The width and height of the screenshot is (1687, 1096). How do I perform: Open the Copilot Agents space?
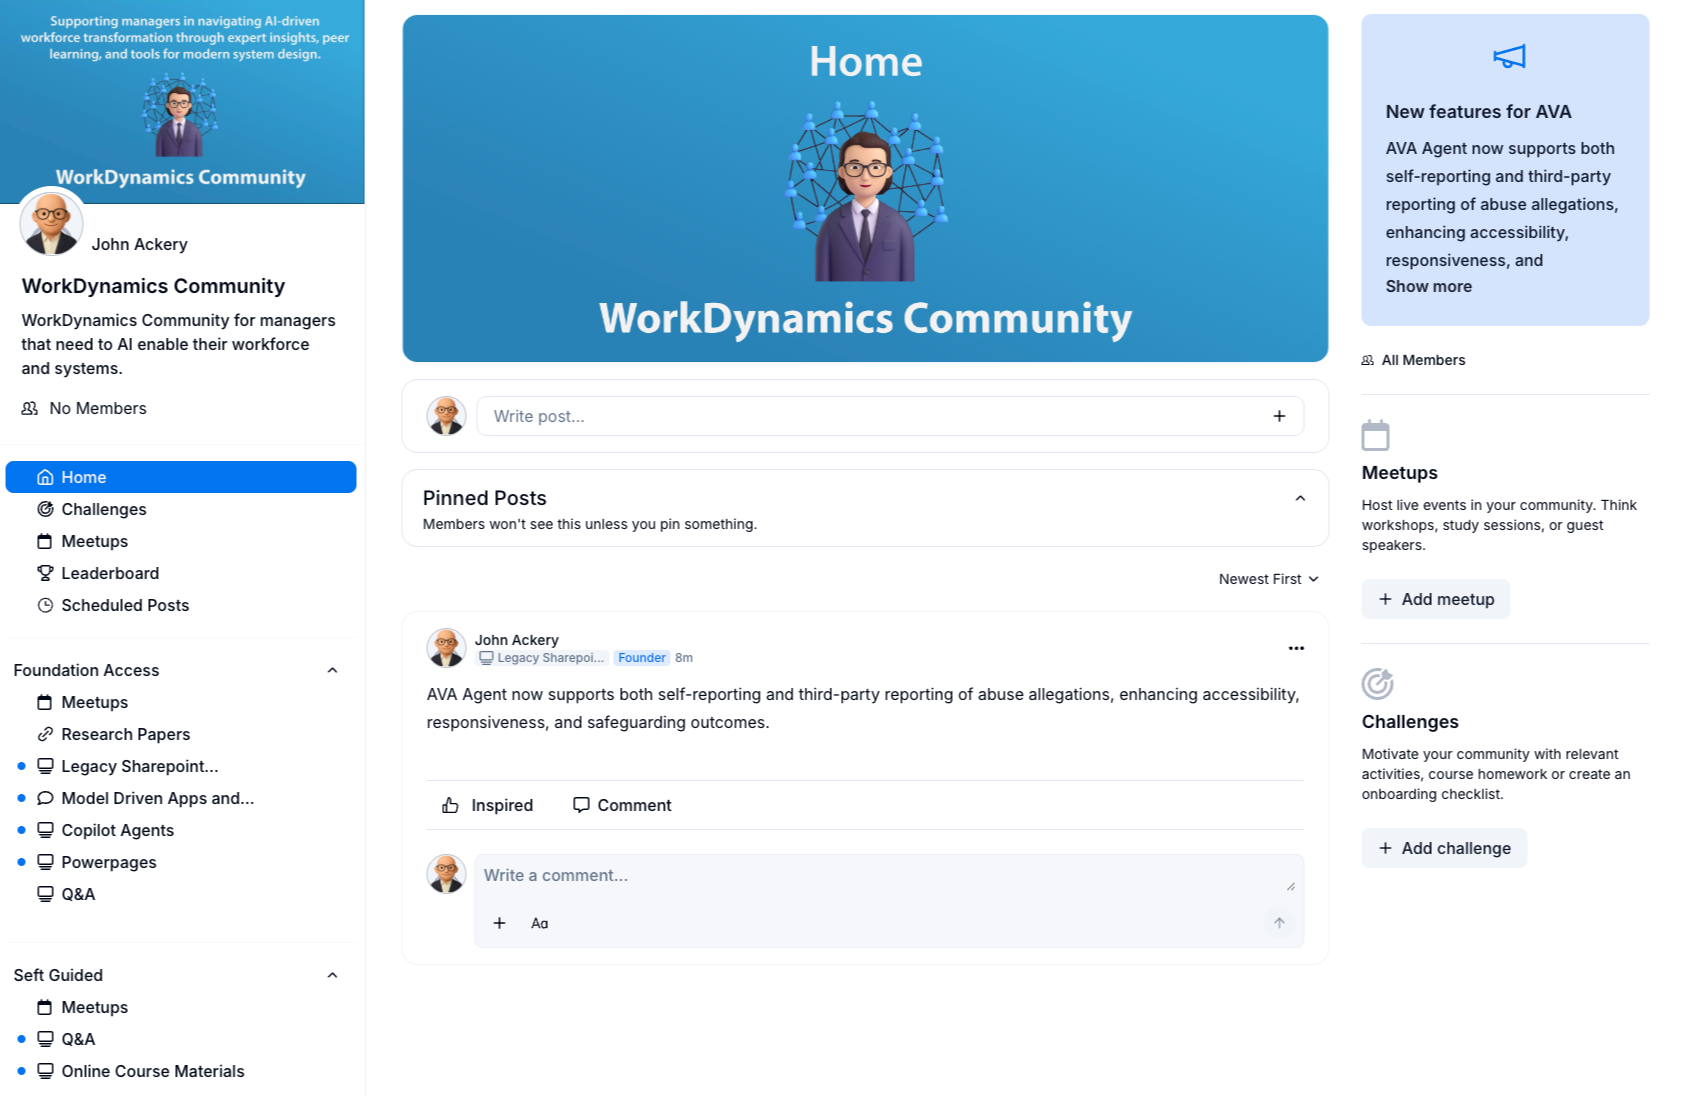coord(181,830)
